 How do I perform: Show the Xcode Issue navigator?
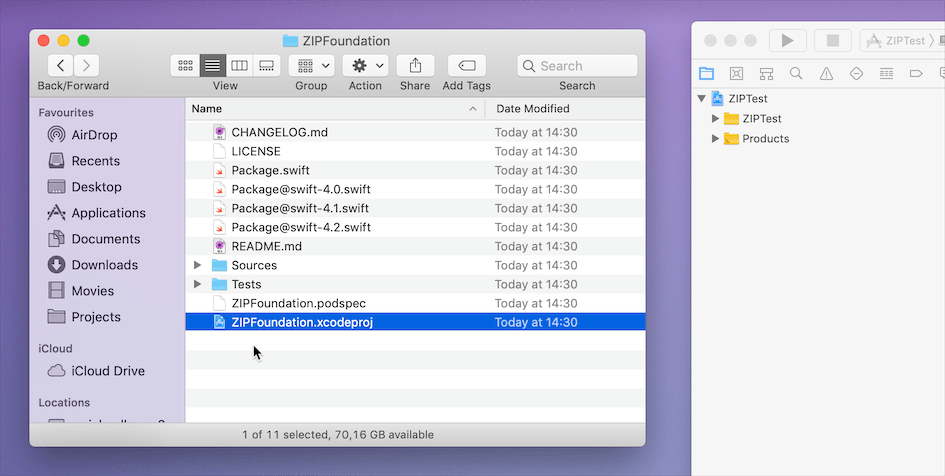tap(826, 74)
